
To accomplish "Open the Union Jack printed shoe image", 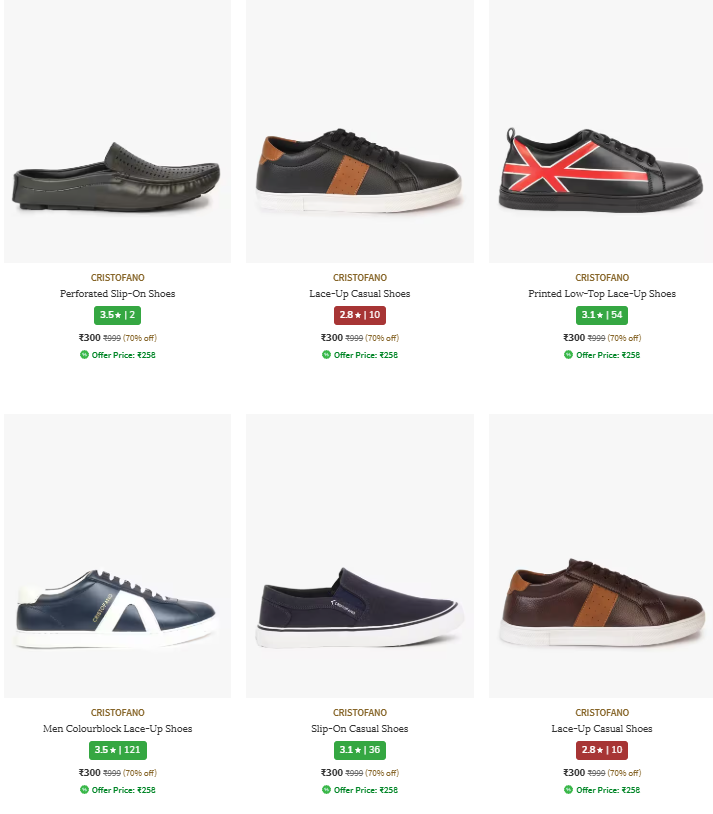I will pyautogui.click(x=601, y=131).
